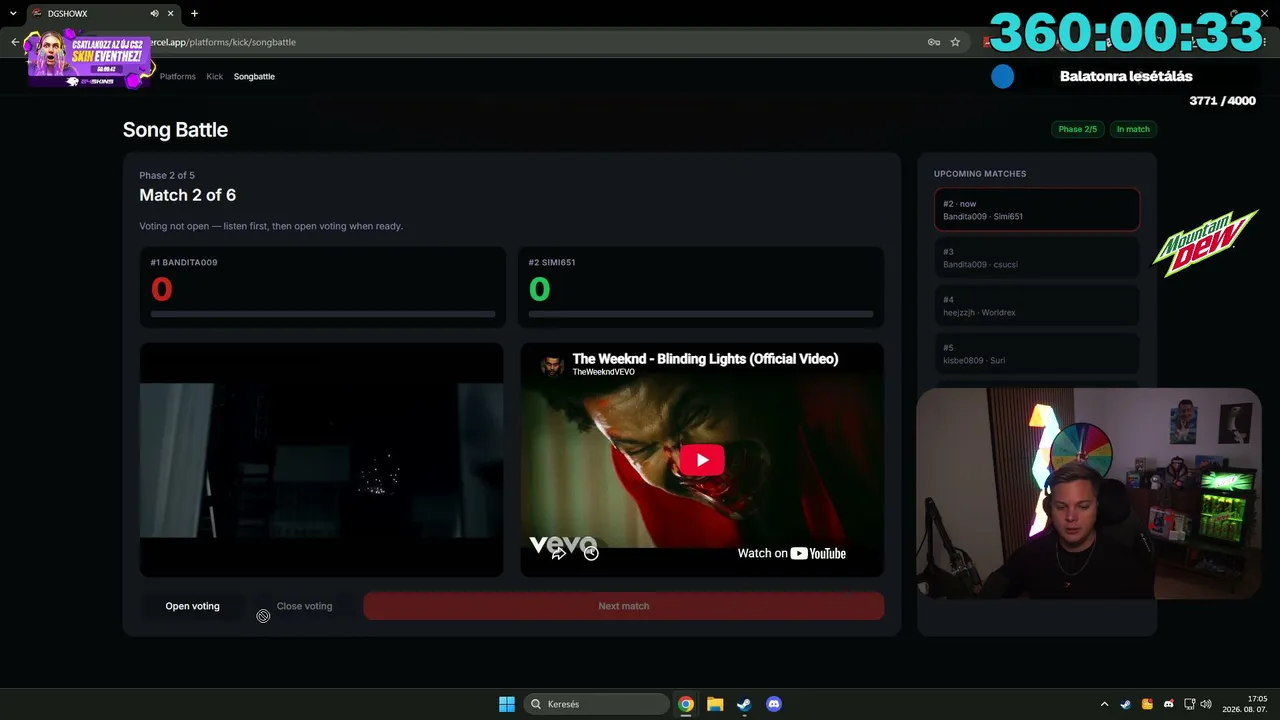1280x720 pixels.
Task: Select upcoming match heejzzjh vs Worldrex
Action: point(1037,306)
